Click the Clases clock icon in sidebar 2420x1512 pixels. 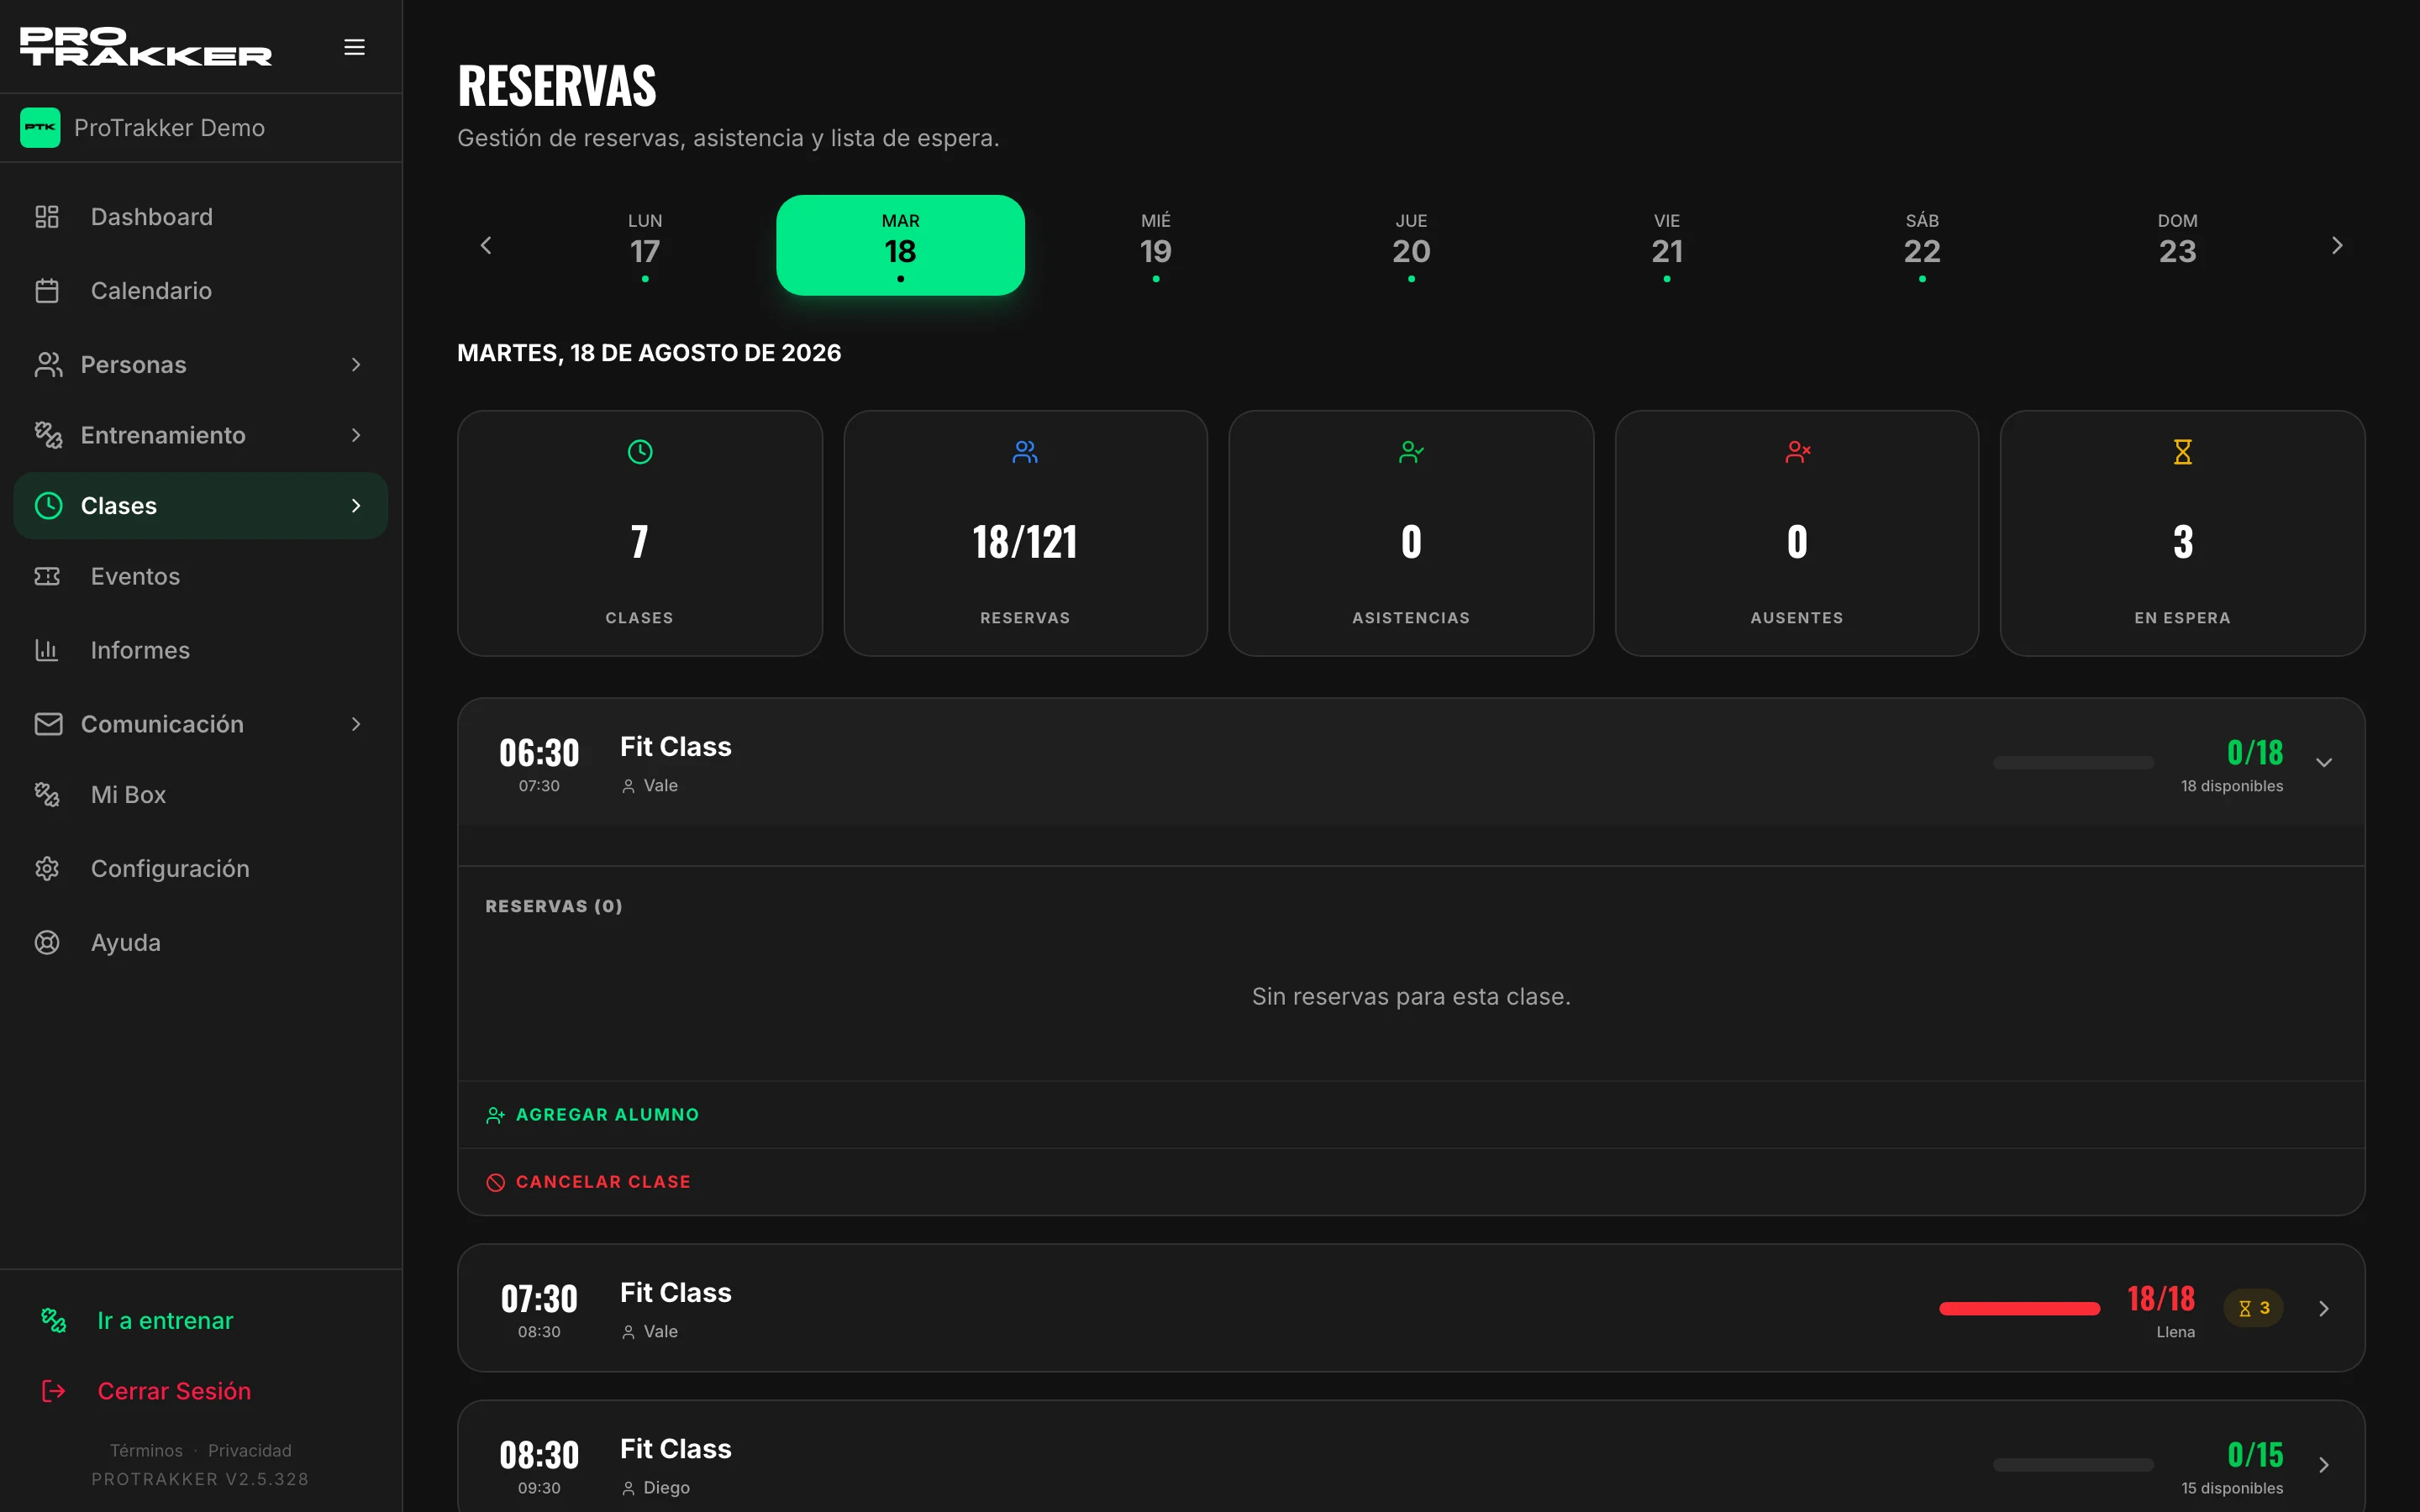pos(48,506)
